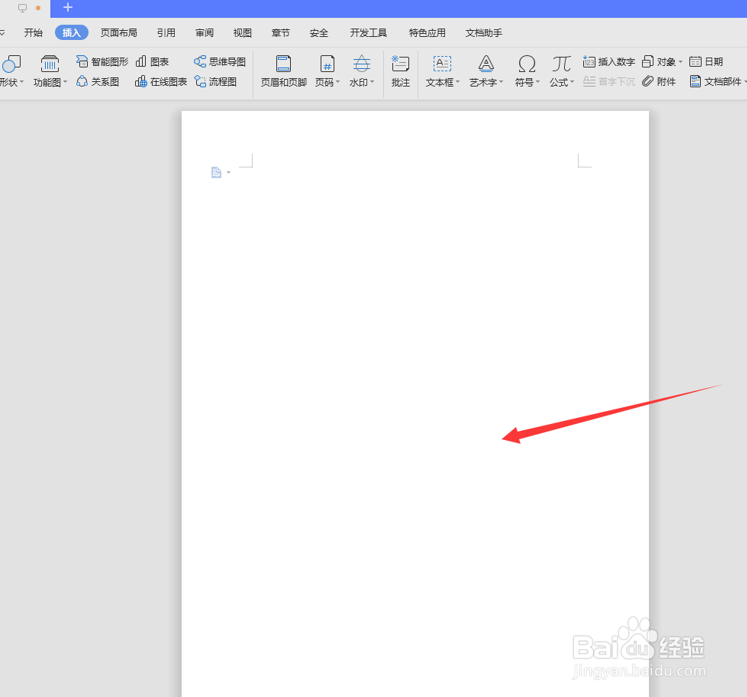Insert a 关系图 relationship diagram
Screen dimensions: 747x697
point(98,81)
